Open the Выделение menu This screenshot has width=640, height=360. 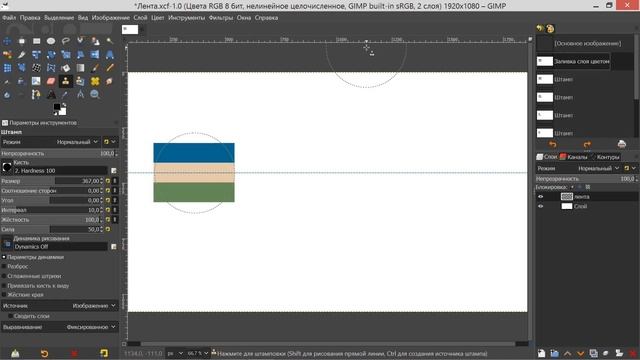(59, 18)
